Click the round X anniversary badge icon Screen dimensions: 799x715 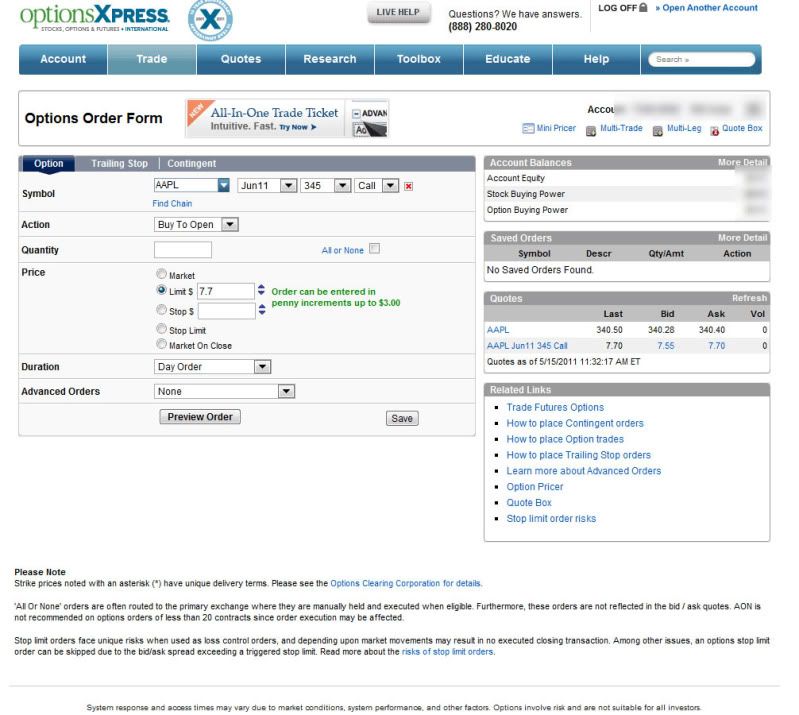(210, 20)
